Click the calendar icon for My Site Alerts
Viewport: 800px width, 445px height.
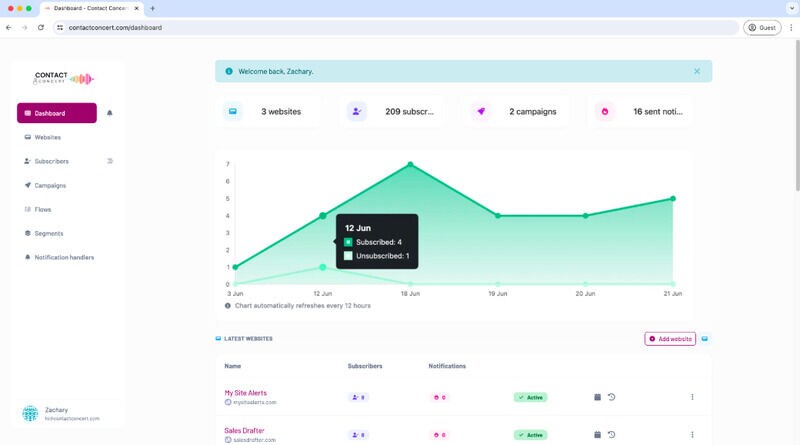[597, 397]
